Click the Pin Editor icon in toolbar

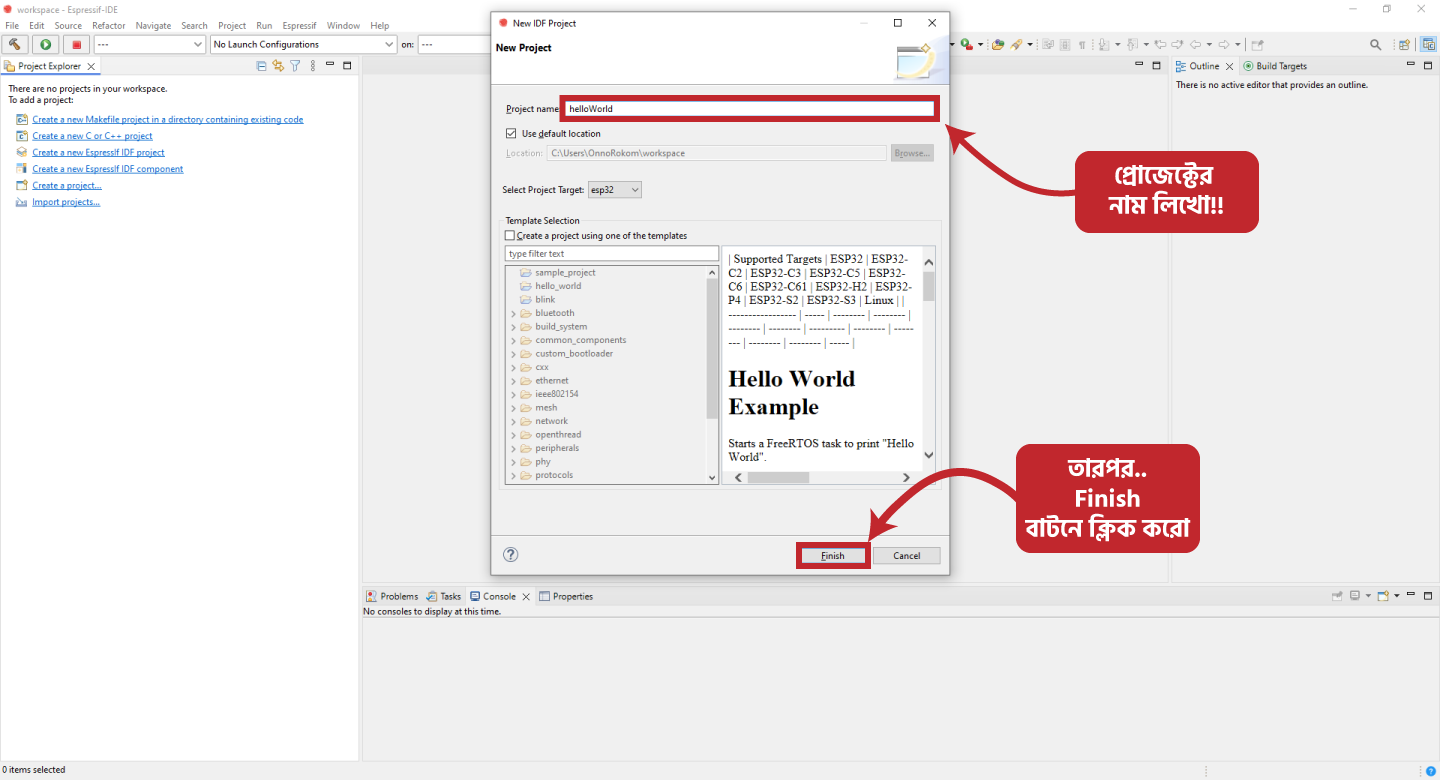[1257, 44]
